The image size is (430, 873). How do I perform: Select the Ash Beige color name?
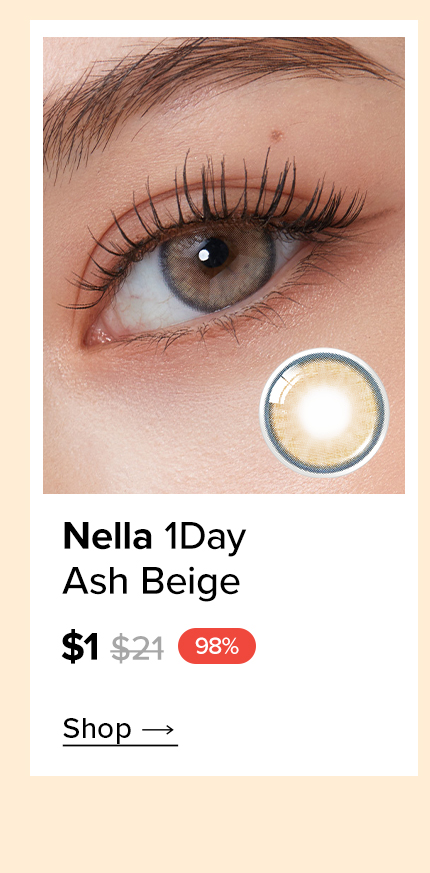point(151,583)
